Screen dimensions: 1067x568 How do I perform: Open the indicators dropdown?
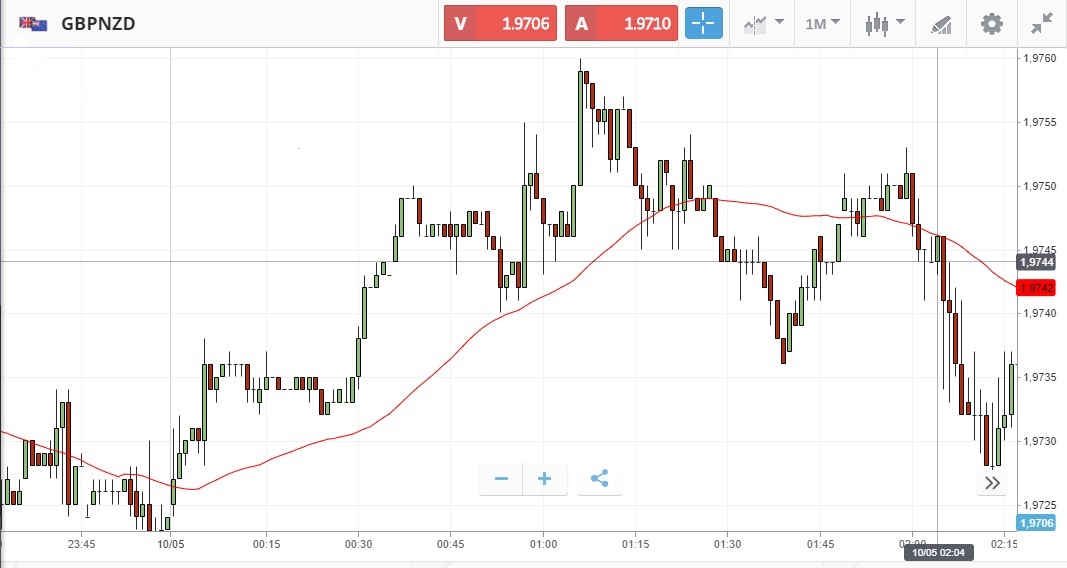pyautogui.click(x=762, y=23)
